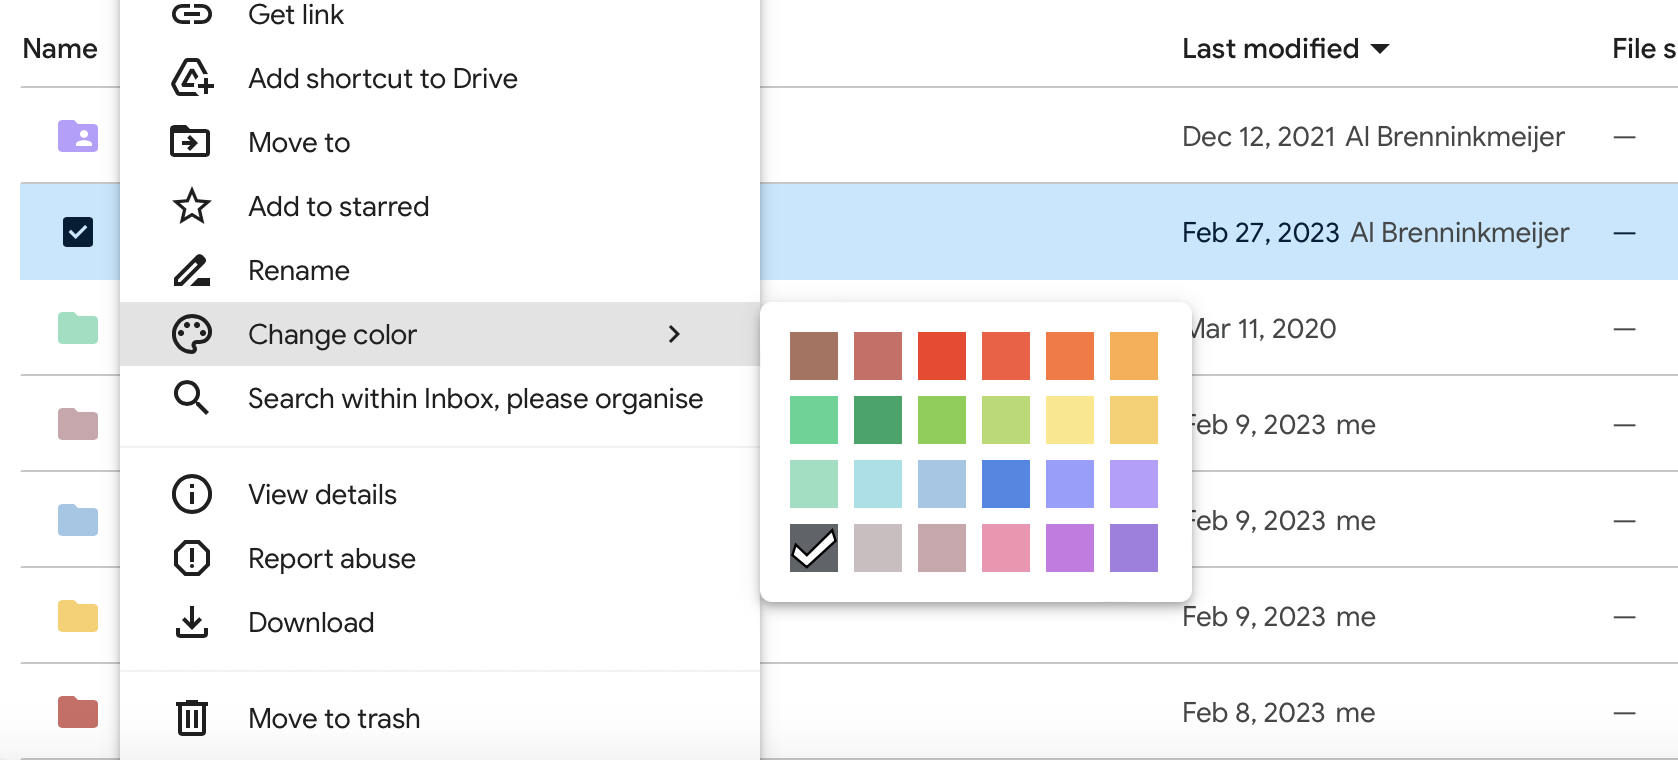Open the Last modified sort dropdown arrow
1678x760 pixels.
[x=1380, y=49]
